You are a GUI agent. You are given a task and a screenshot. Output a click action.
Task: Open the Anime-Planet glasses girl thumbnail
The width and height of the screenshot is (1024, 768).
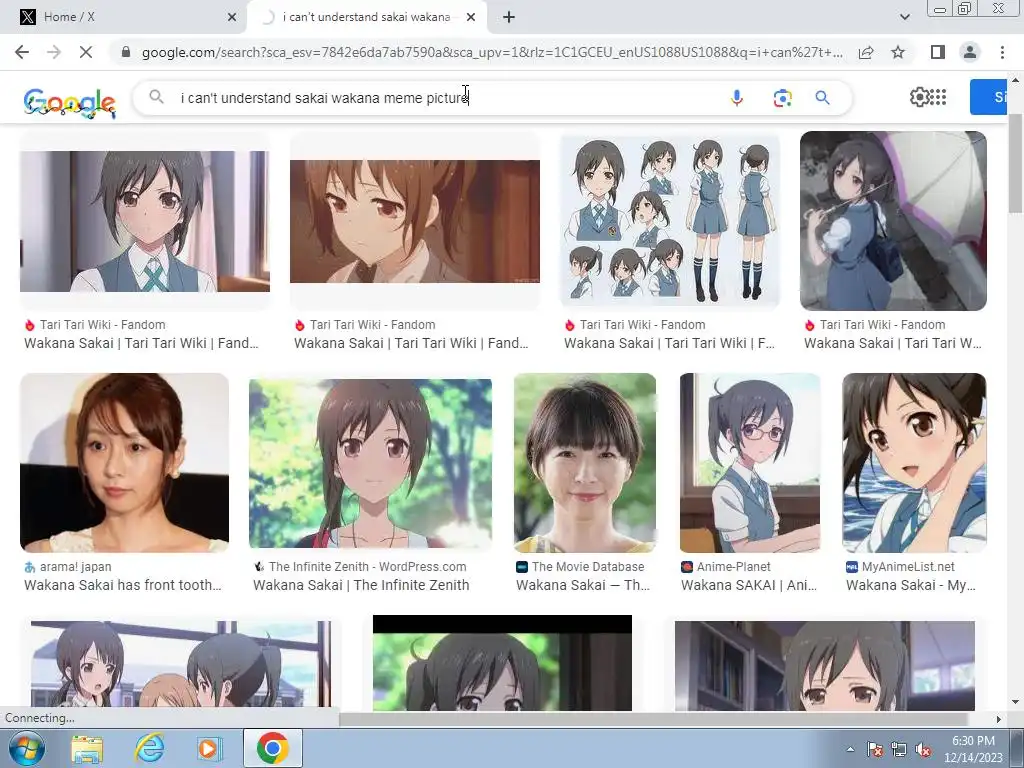pos(750,462)
